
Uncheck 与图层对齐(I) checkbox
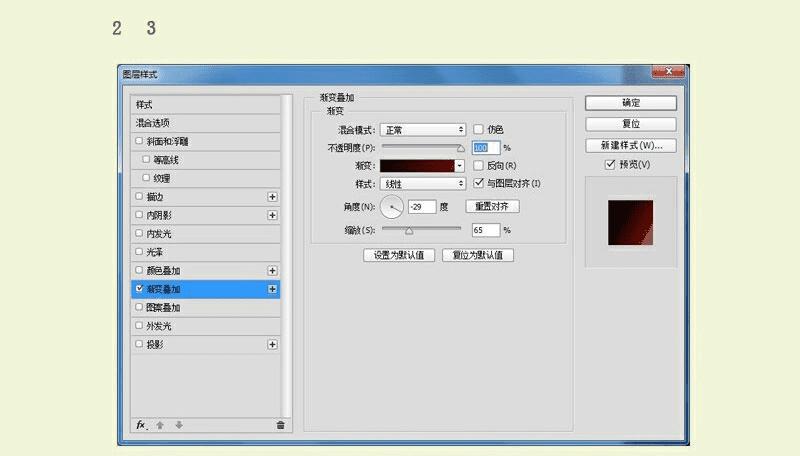click(478, 183)
